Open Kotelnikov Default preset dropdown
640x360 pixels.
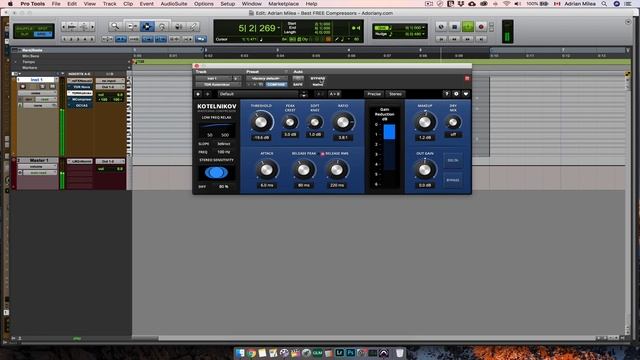click(258, 94)
